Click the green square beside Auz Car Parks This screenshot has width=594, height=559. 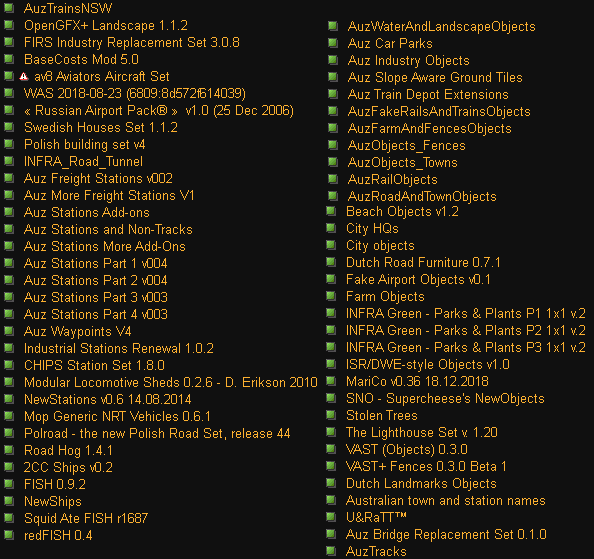tap(333, 43)
